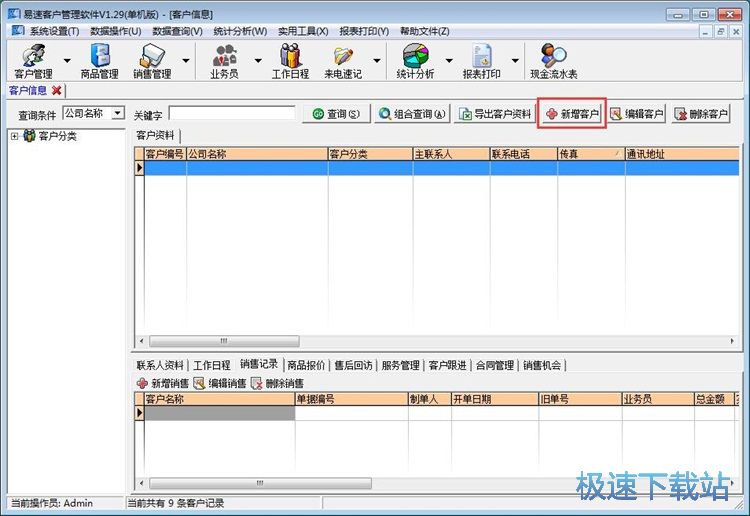The height and width of the screenshot is (516, 750).
Task: Open the 帮助文件(Z) menu
Action: pyautogui.click(x=425, y=31)
